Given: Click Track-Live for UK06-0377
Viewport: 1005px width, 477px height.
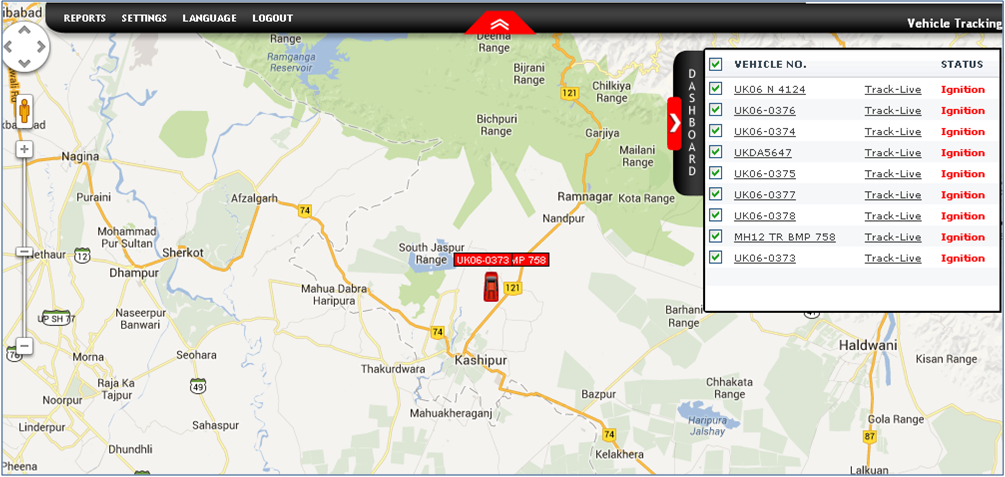Looking at the screenshot, I should pos(893,196).
